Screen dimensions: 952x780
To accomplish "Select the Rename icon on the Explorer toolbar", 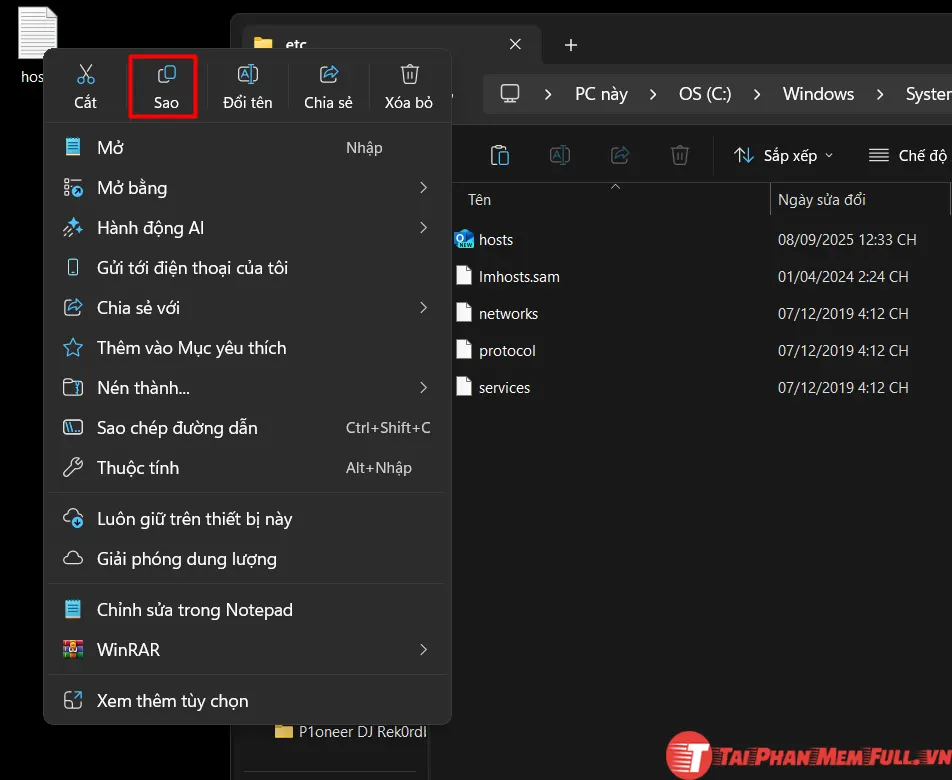I will click(x=559, y=155).
